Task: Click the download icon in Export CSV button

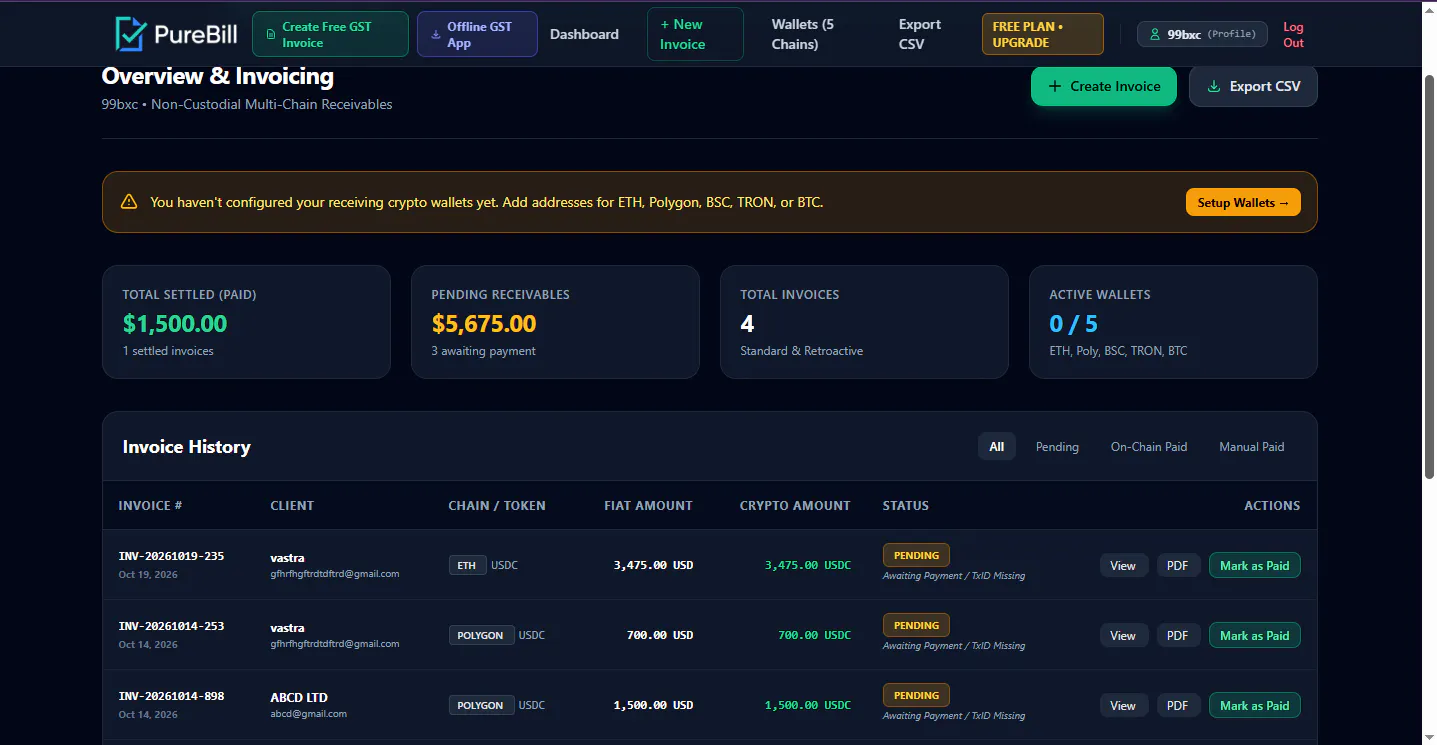Action: 1214,86
